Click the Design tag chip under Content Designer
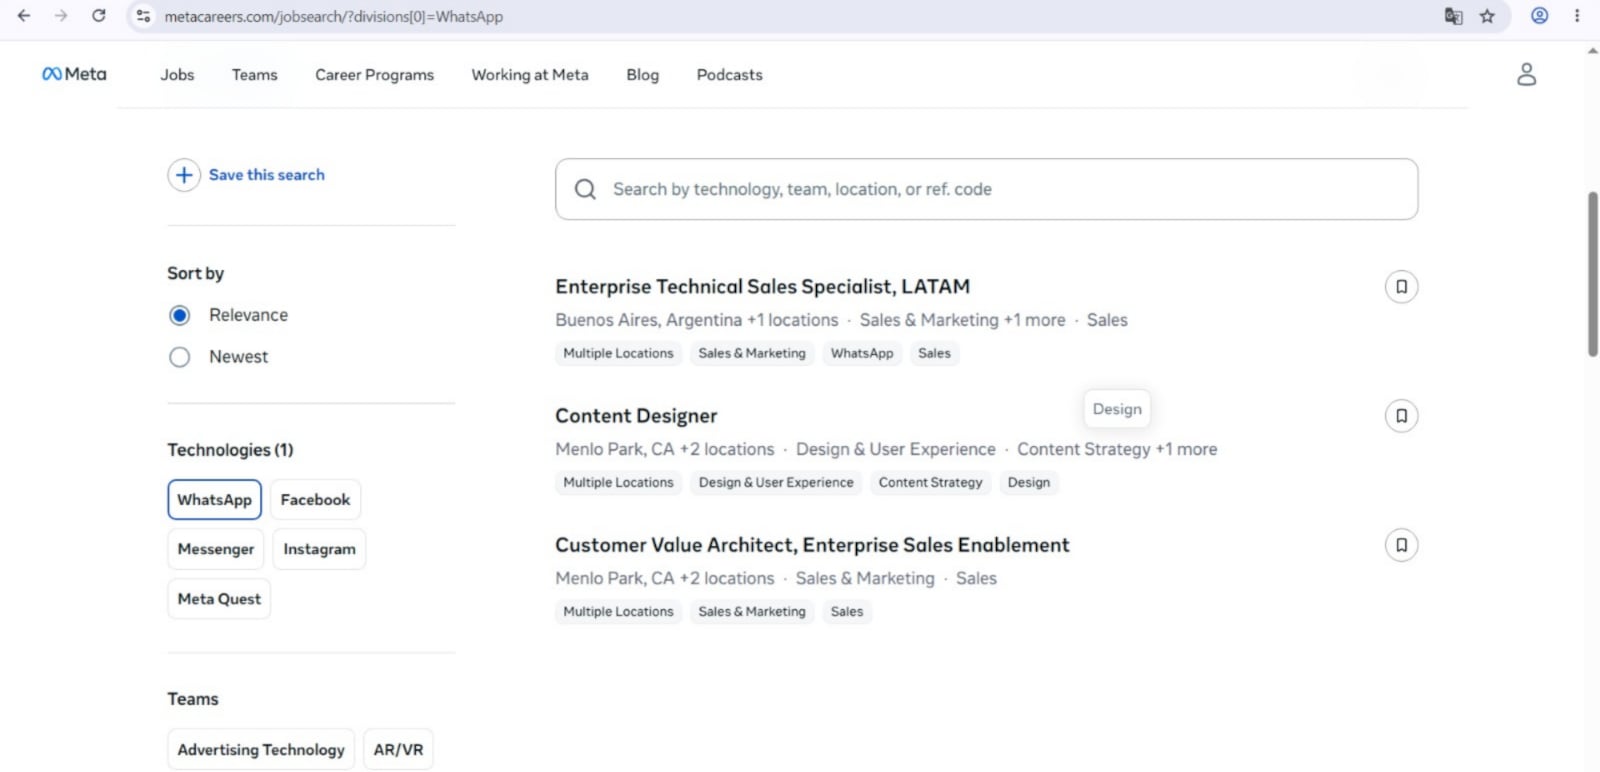The width and height of the screenshot is (1600, 772). coord(1028,482)
